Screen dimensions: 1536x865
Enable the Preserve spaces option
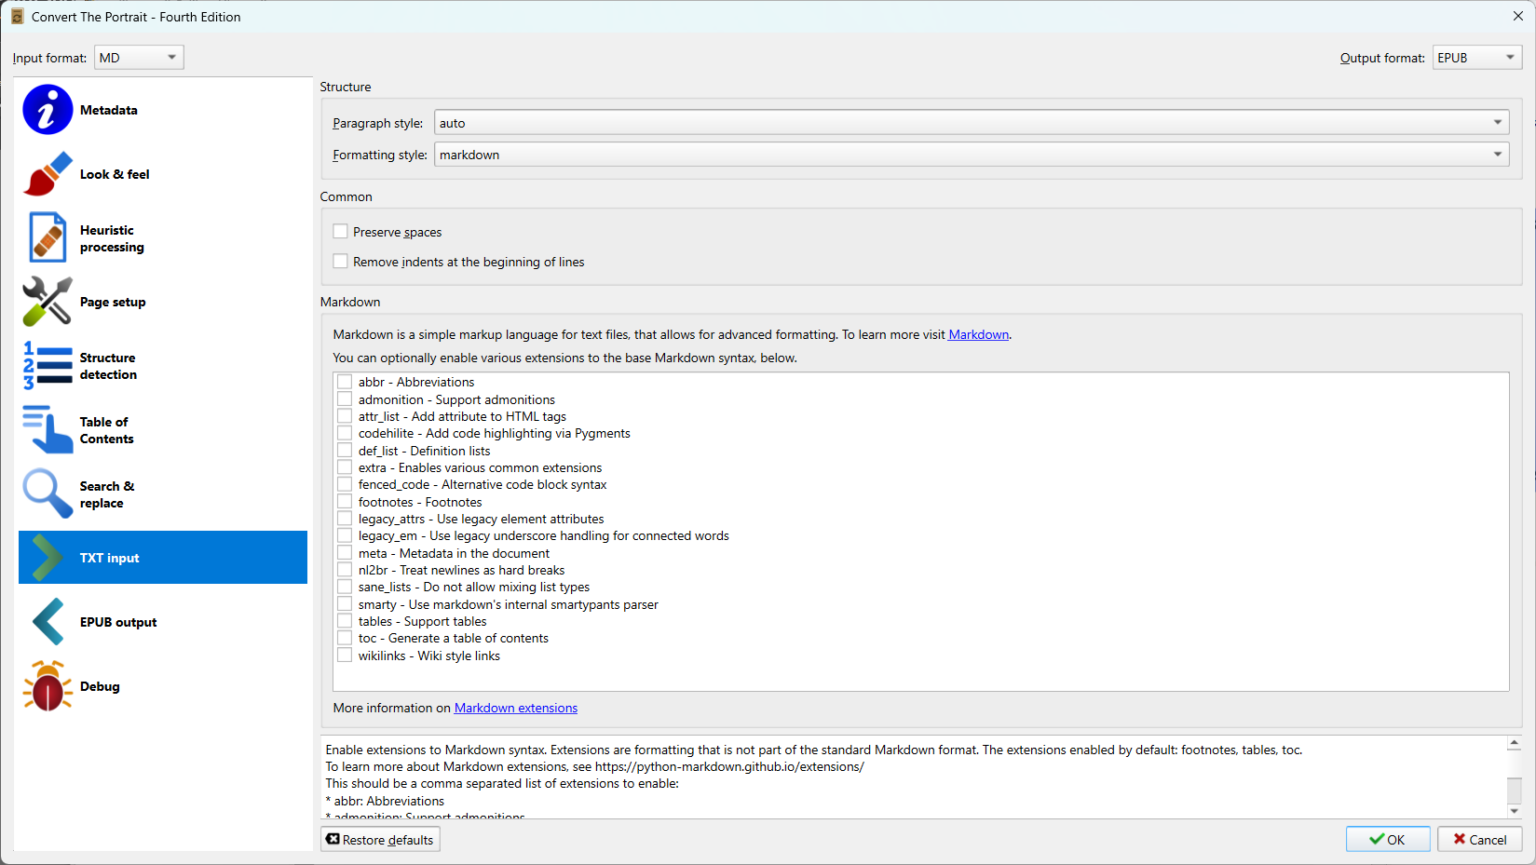pos(340,231)
